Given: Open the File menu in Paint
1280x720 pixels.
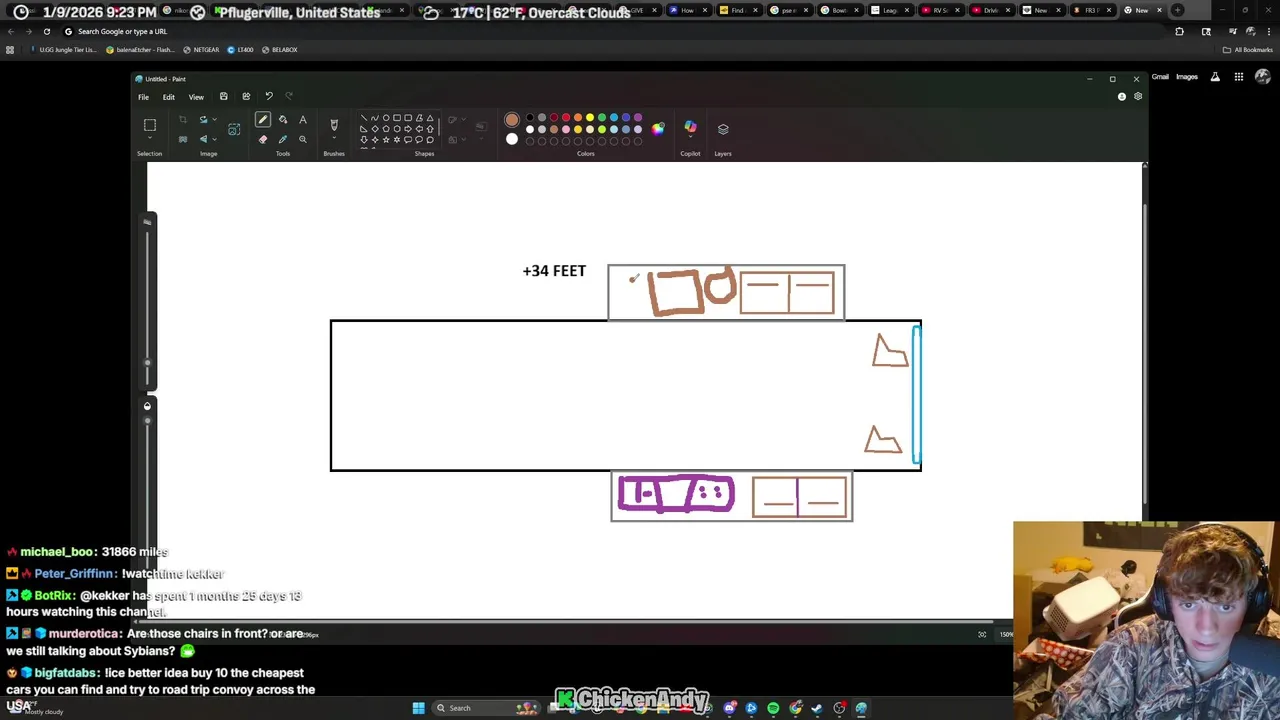Looking at the screenshot, I should tap(143, 97).
